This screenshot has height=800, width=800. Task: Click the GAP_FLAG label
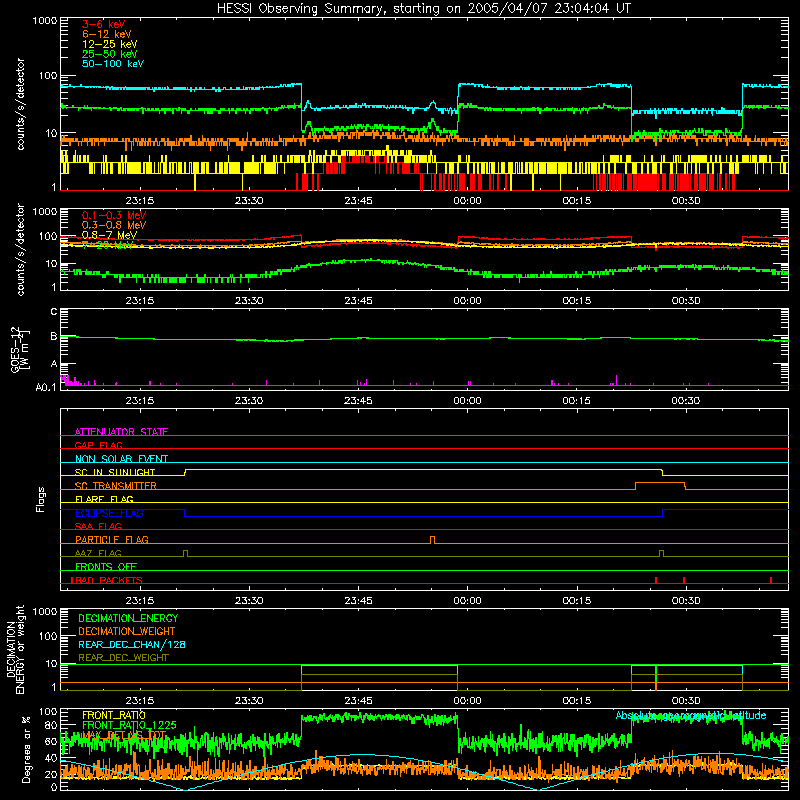(98, 445)
